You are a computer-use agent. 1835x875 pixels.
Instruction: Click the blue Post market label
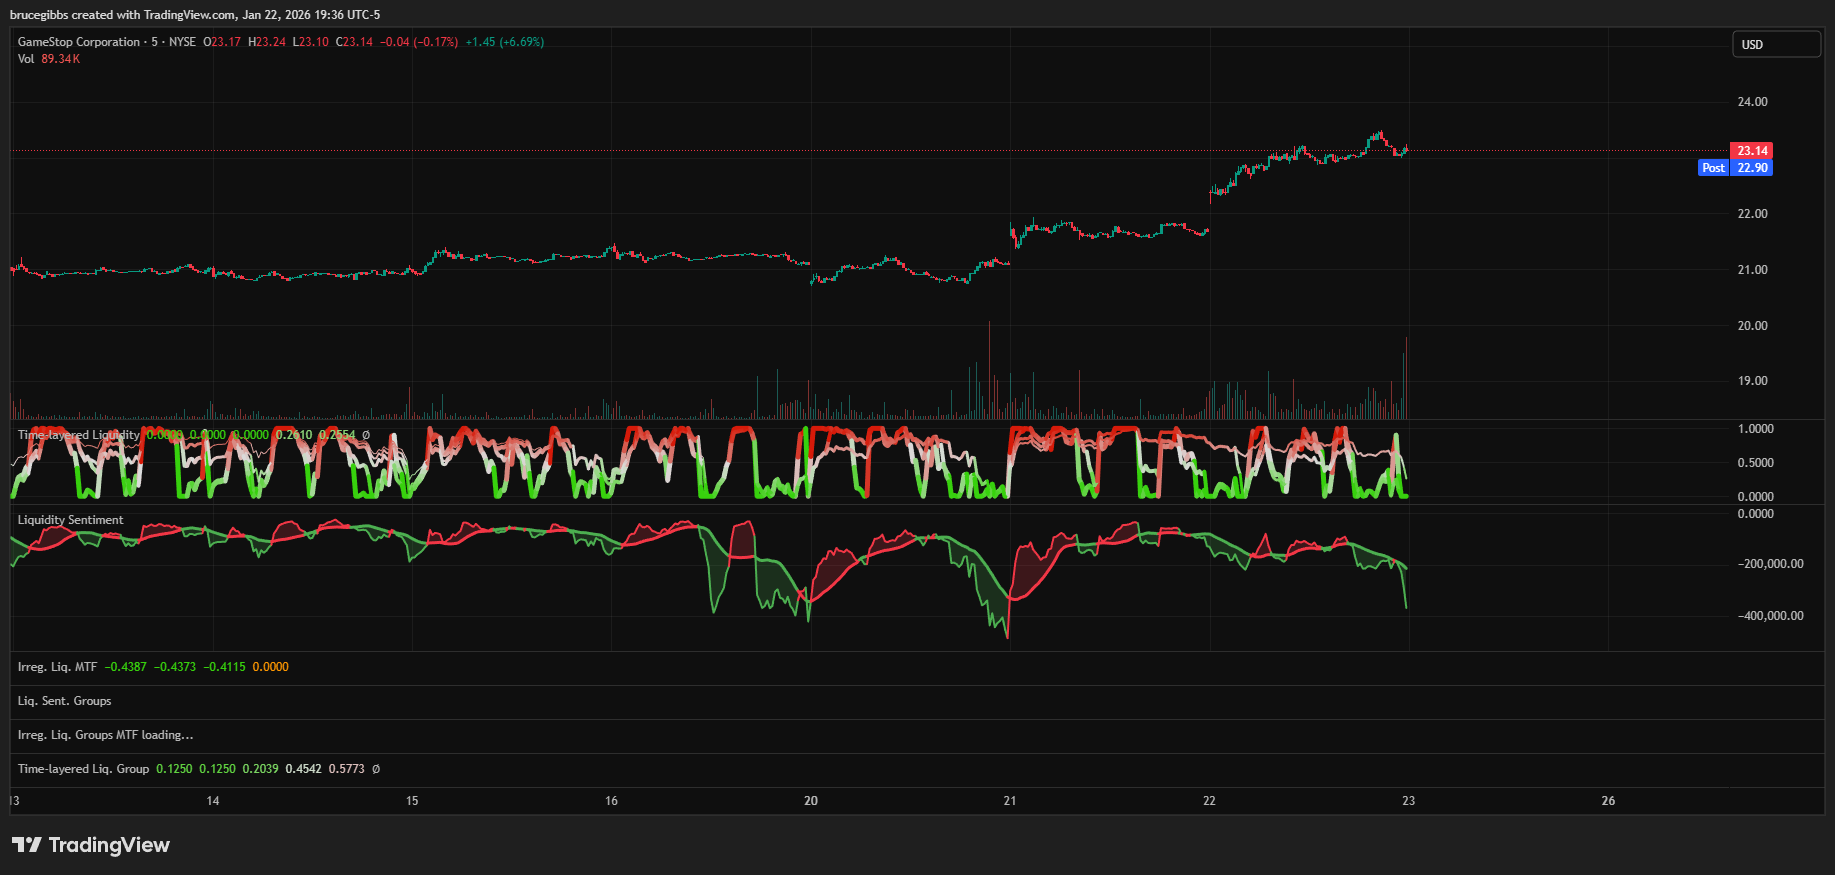coord(1713,168)
